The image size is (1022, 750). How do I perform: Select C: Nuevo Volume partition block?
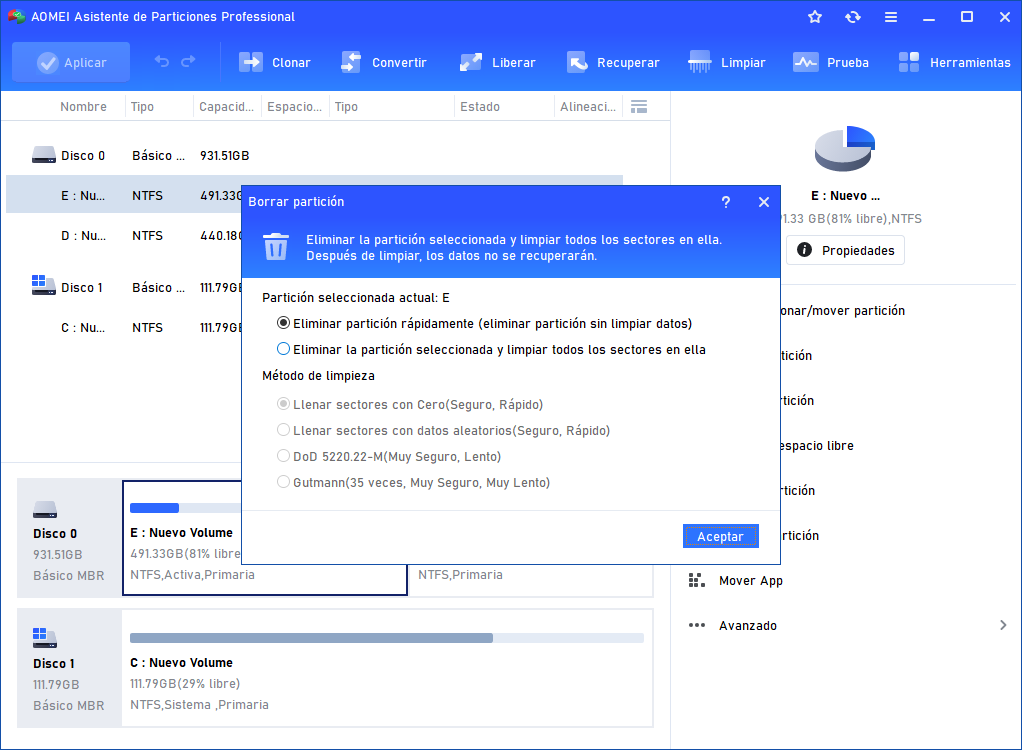click(387, 669)
